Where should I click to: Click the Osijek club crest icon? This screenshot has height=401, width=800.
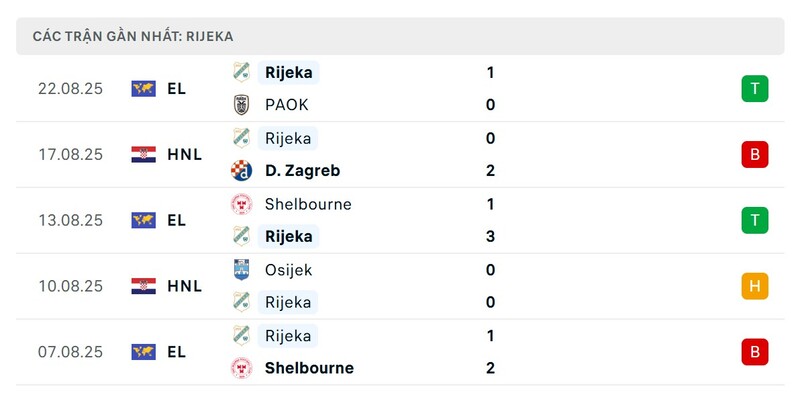click(x=241, y=269)
